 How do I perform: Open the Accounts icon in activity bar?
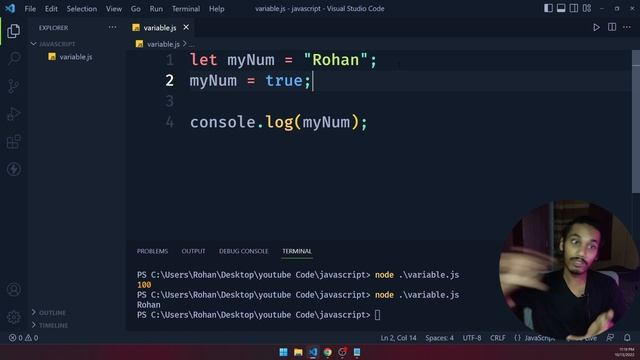pyautogui.click(x=13, y=289)
